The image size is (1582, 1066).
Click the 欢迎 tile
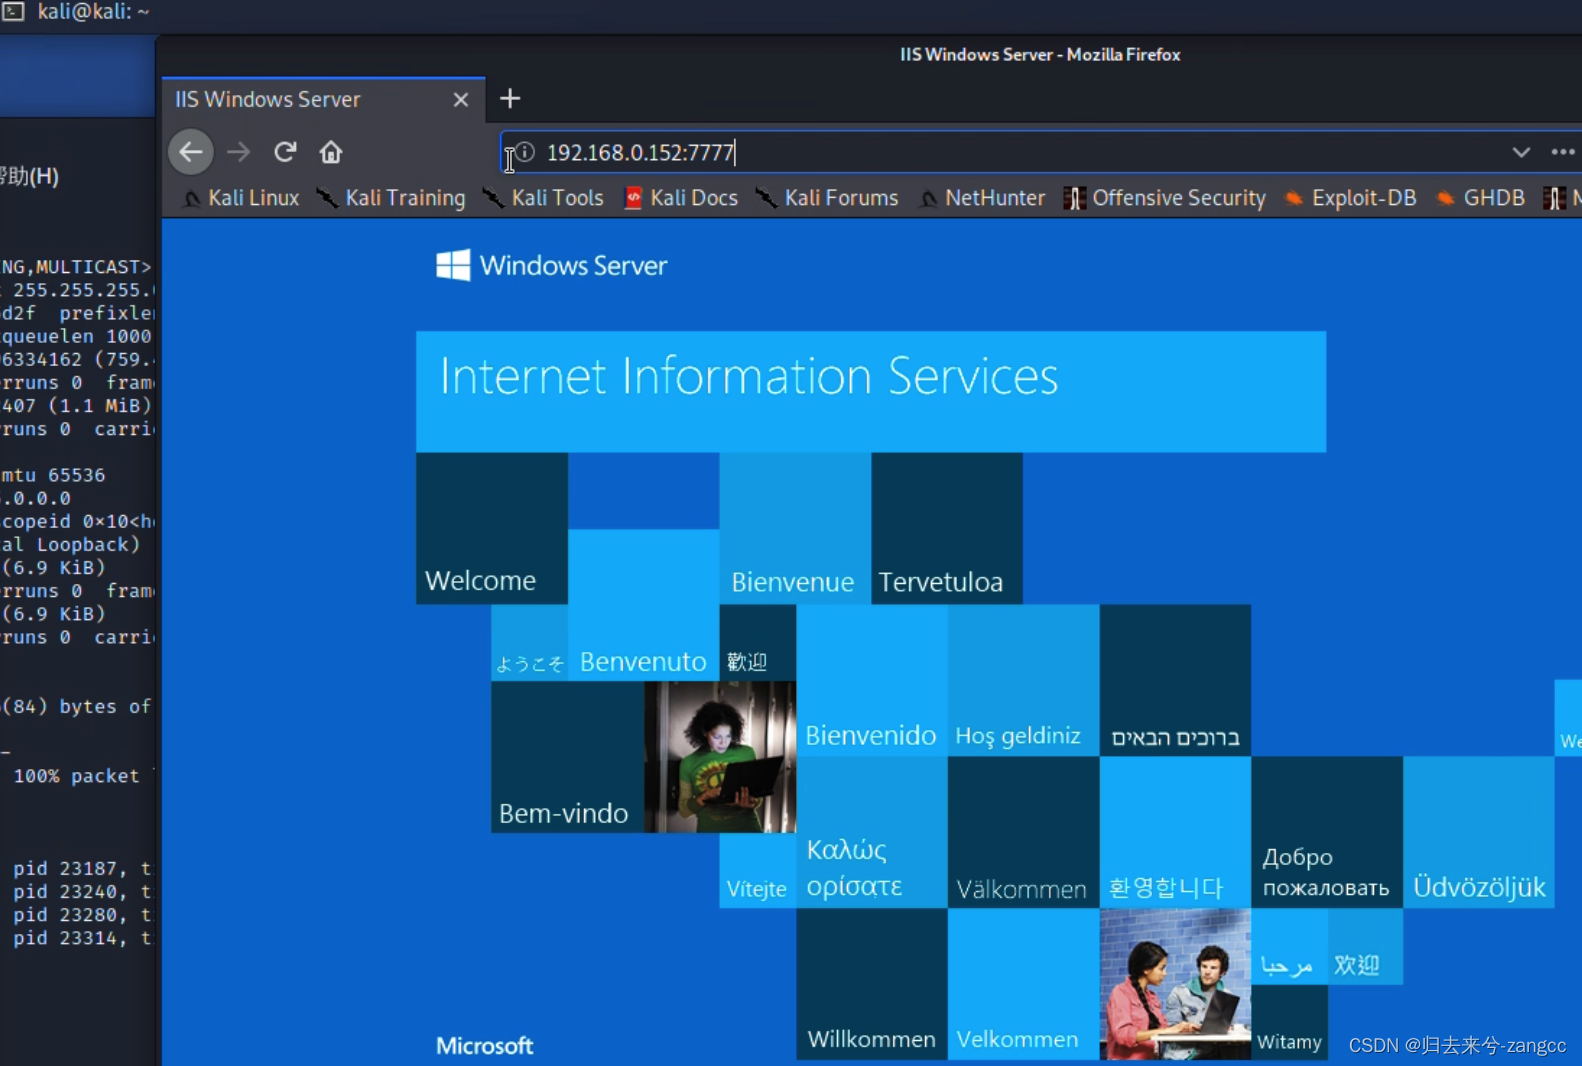click(x=1365, y=946)
